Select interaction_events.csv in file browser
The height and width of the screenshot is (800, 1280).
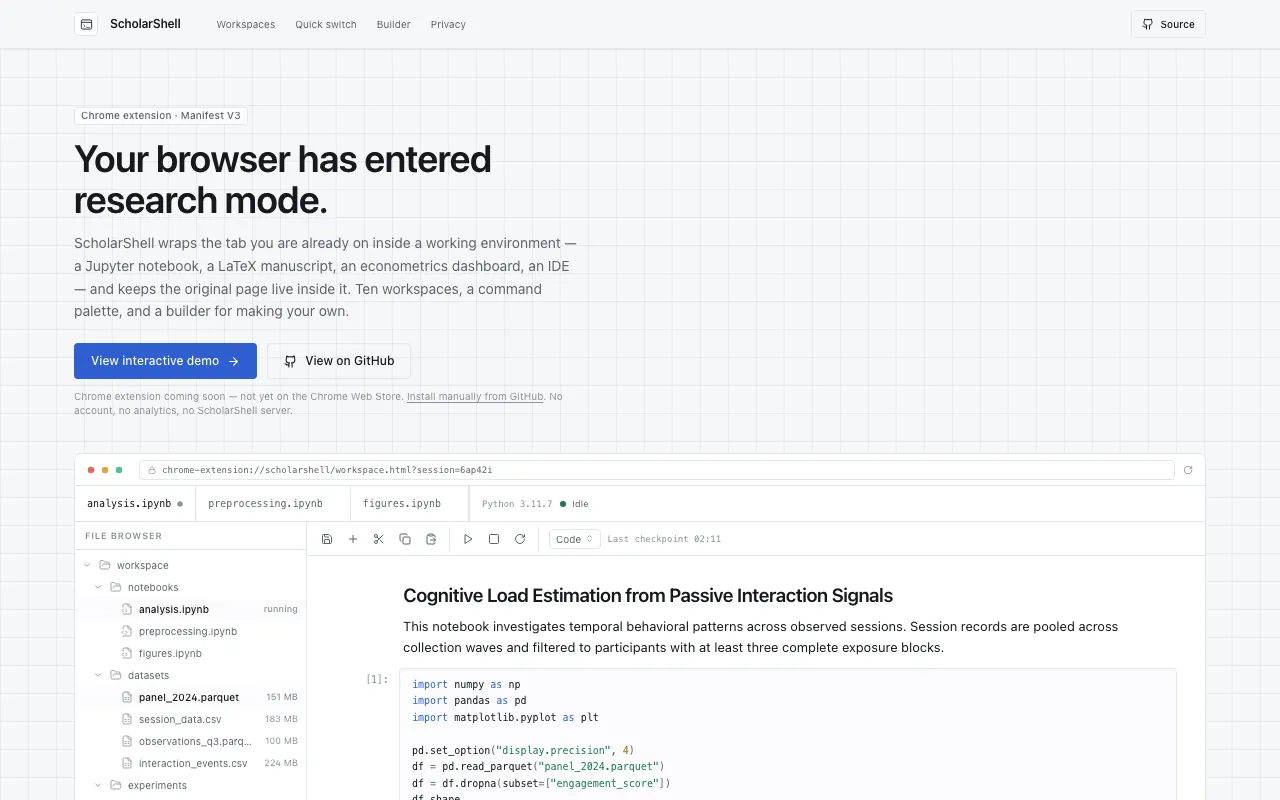pos(191,763)
